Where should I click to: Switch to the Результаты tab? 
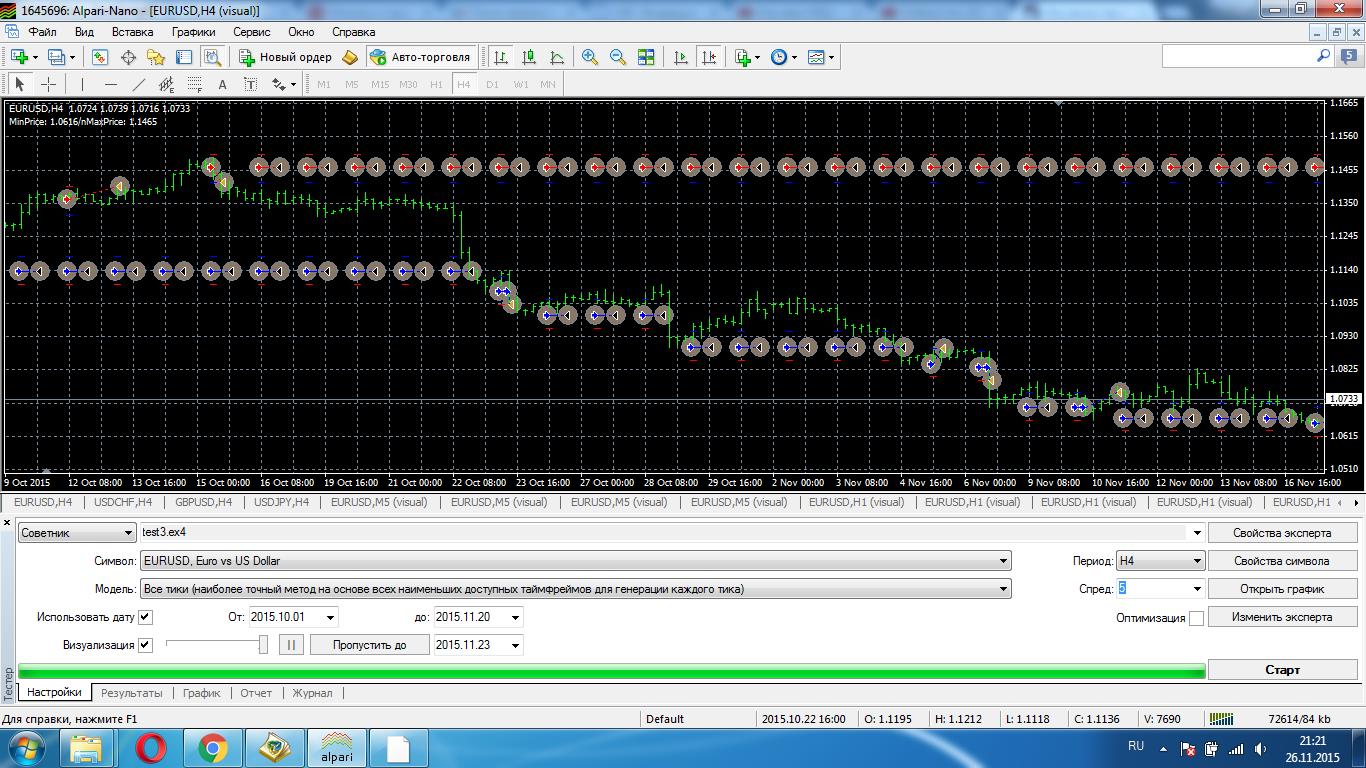pos(131,693)
